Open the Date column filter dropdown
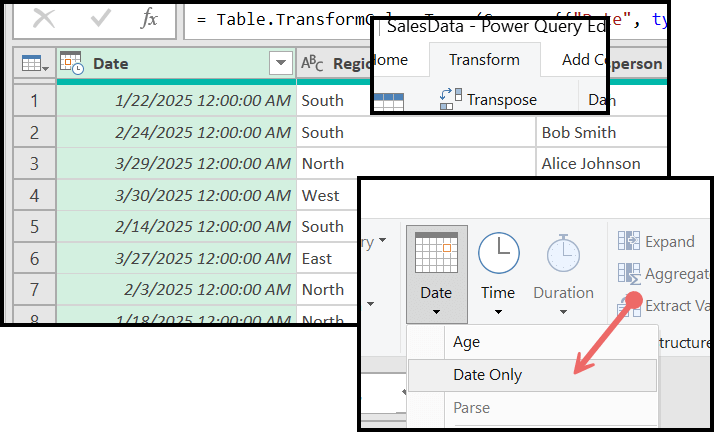Screen dimensions: 714x432 point(280,63)
